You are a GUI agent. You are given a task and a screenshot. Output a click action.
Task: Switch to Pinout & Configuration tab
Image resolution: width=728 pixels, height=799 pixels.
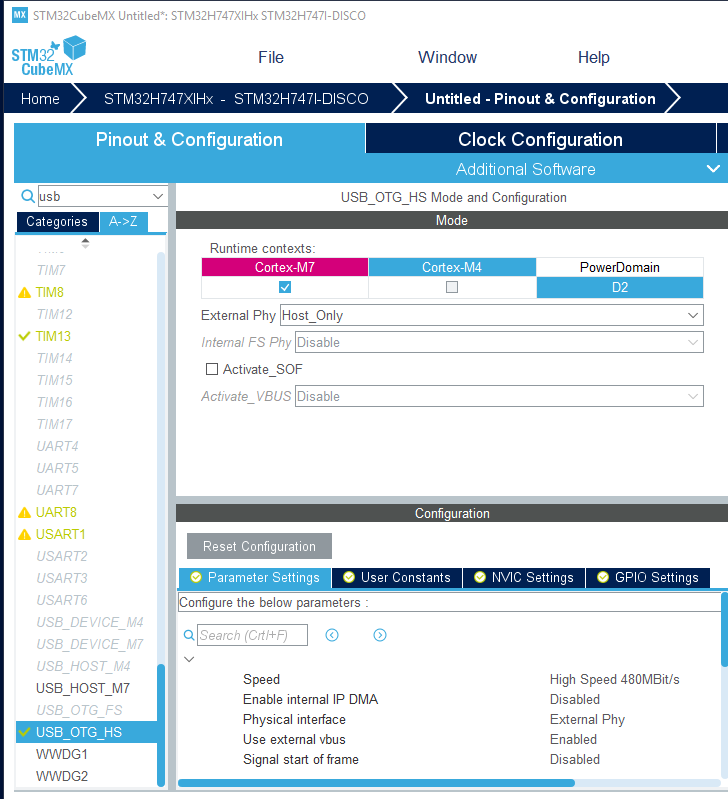189,139
